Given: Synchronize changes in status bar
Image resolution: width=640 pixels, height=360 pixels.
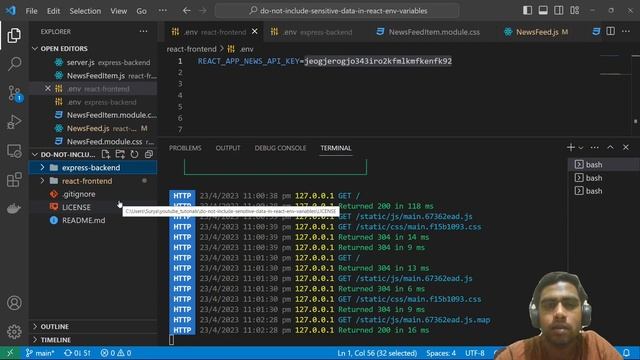Looking at the screenshot, I should point(77,353).
